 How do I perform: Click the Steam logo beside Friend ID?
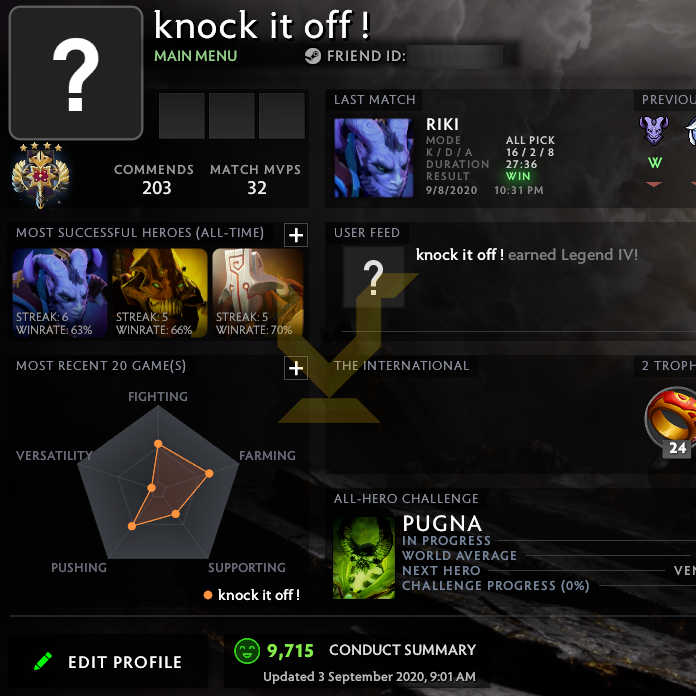pyautogui.click(x=312, y=56)
